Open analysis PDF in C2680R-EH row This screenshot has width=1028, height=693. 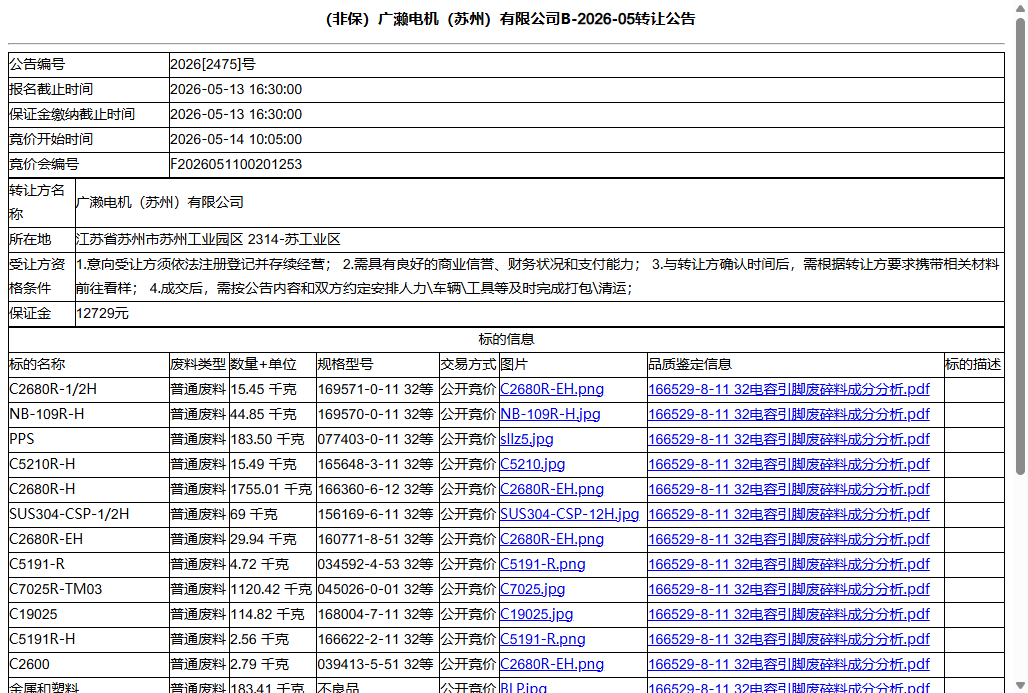click(789, 539)
